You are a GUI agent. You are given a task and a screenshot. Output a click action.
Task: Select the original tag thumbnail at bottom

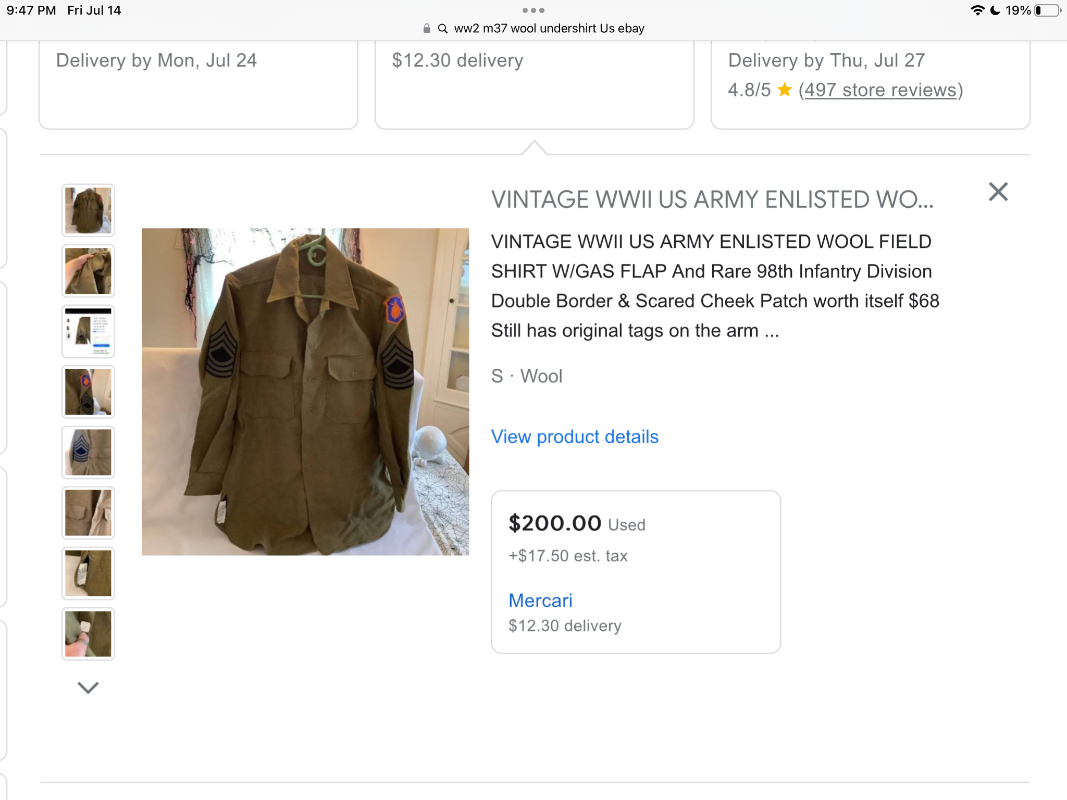click(x=88, y=633)
